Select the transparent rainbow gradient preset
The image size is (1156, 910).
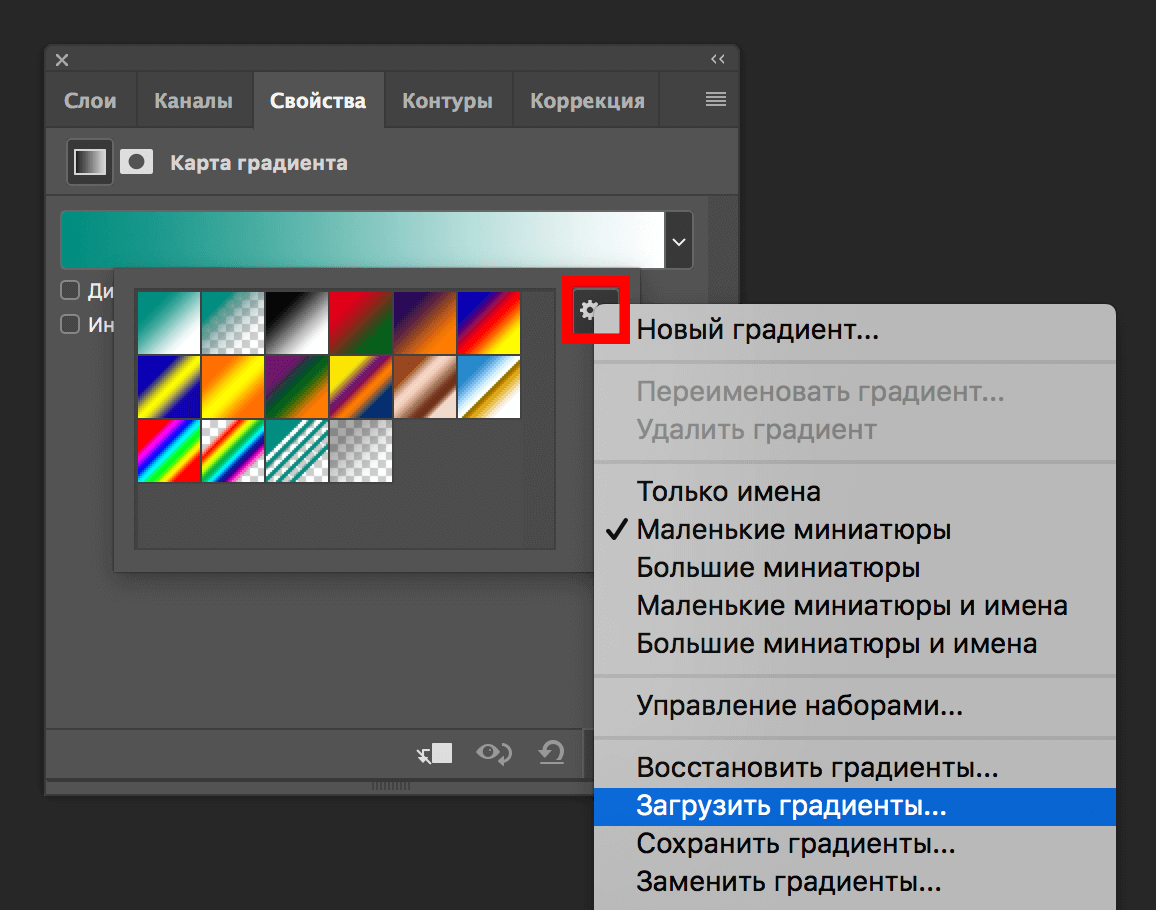233,451
